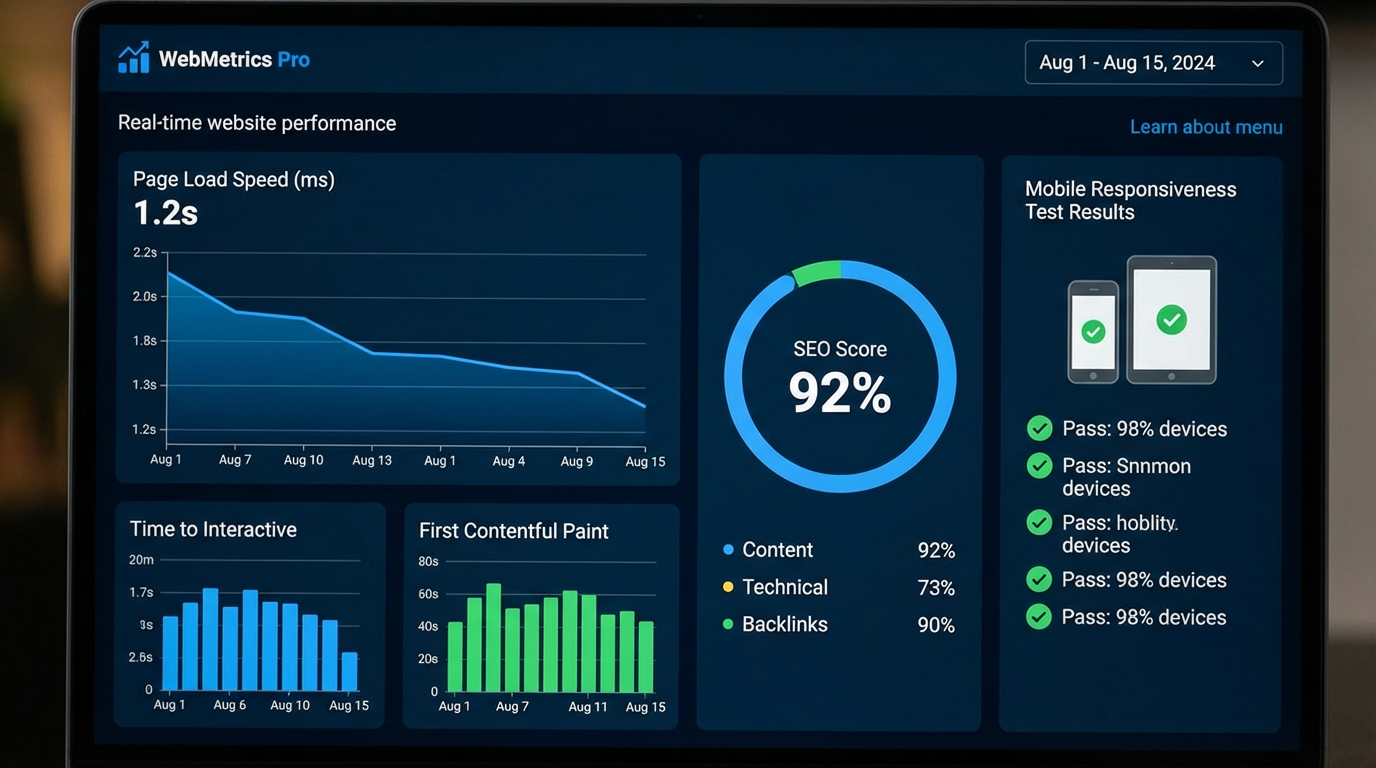Click the checkmark on Pass: hoblity. devices row

coord(1039,522)
